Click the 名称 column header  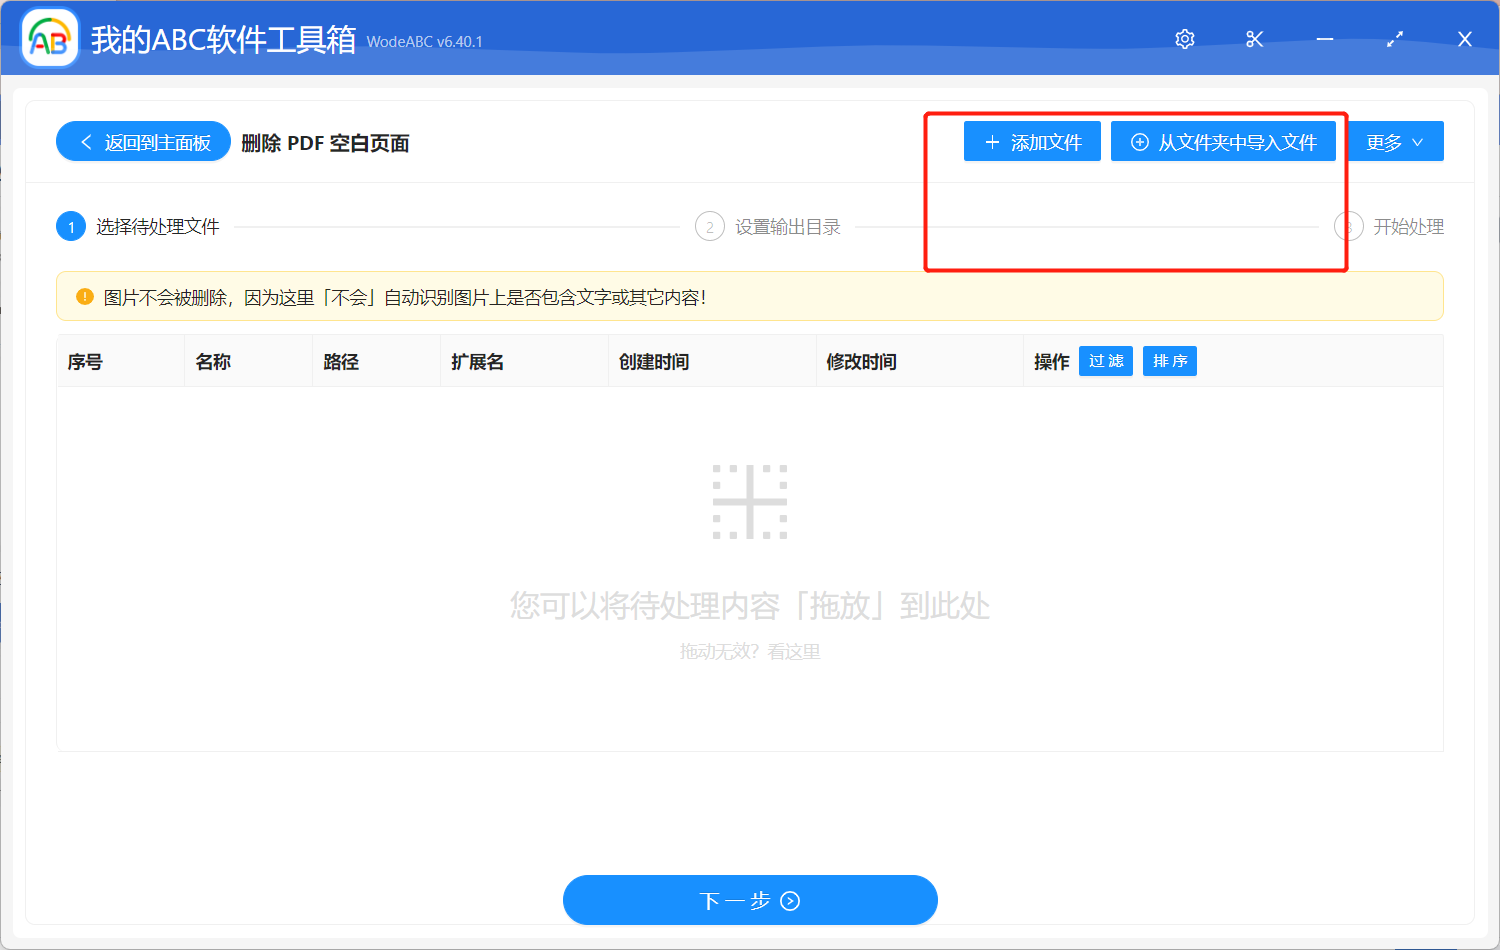click(213, 361)
